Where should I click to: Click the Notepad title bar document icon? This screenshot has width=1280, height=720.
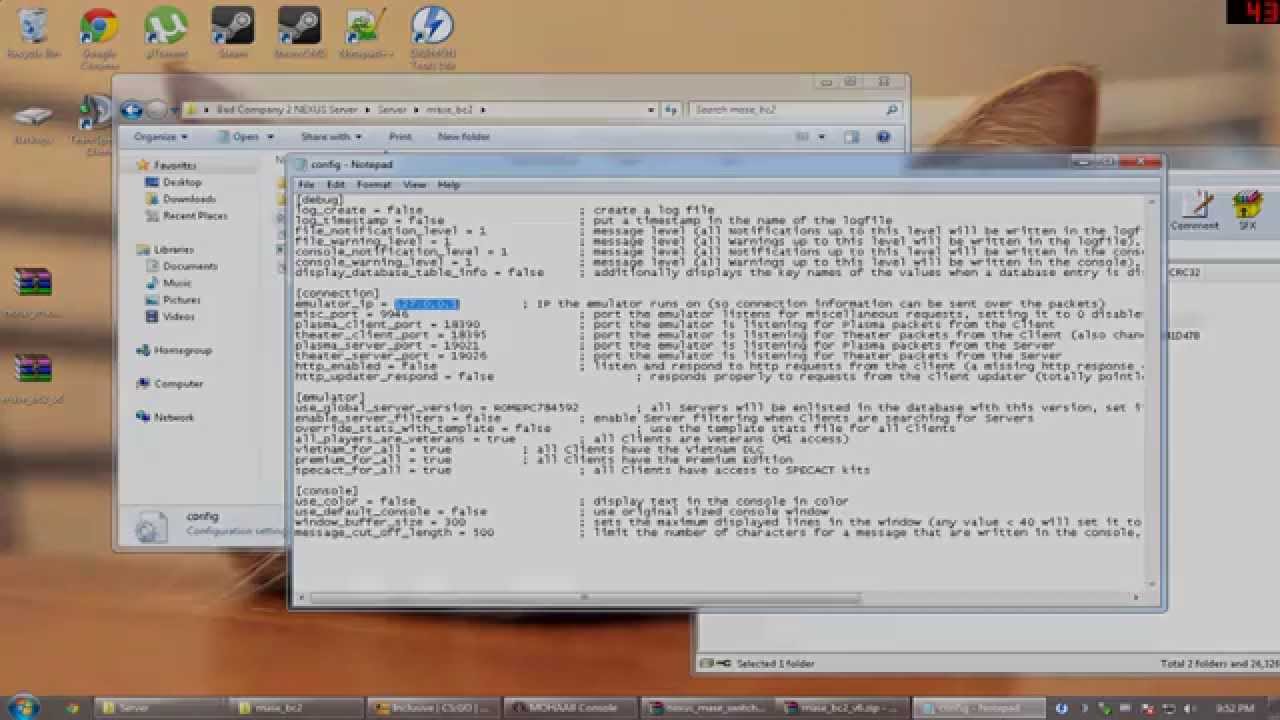(301, 164)
